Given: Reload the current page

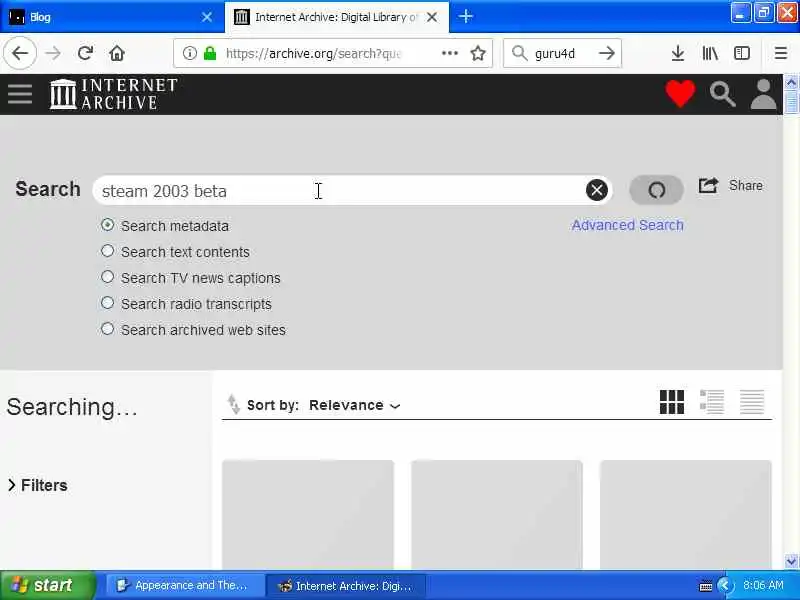Looking at the screenshot, I should 85,53.
